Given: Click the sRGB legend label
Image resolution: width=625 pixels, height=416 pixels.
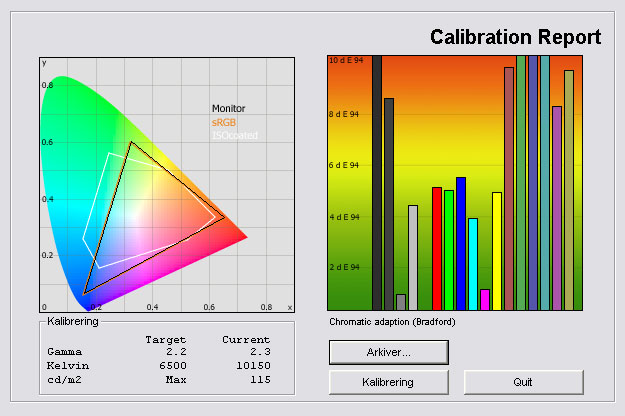Looking at the screenshot, I should pos(224,122).
